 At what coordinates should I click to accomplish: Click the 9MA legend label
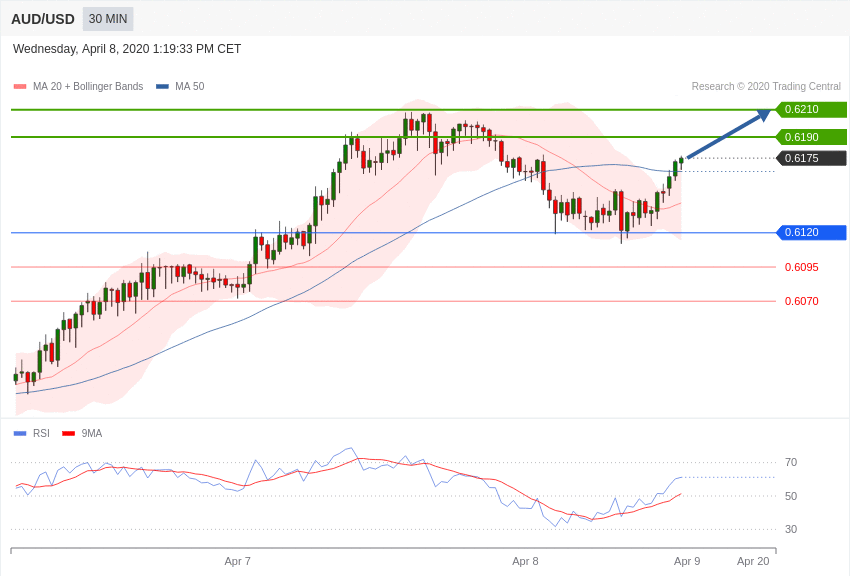pyautogui.click(x=92, y=433)
